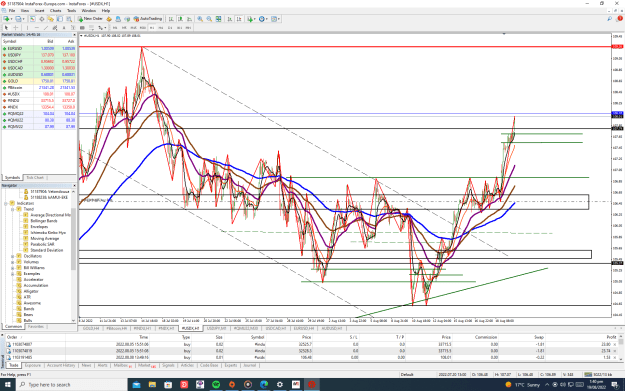Select Parabolic SAR indicator
625x391 pixels.
[42, 244]
